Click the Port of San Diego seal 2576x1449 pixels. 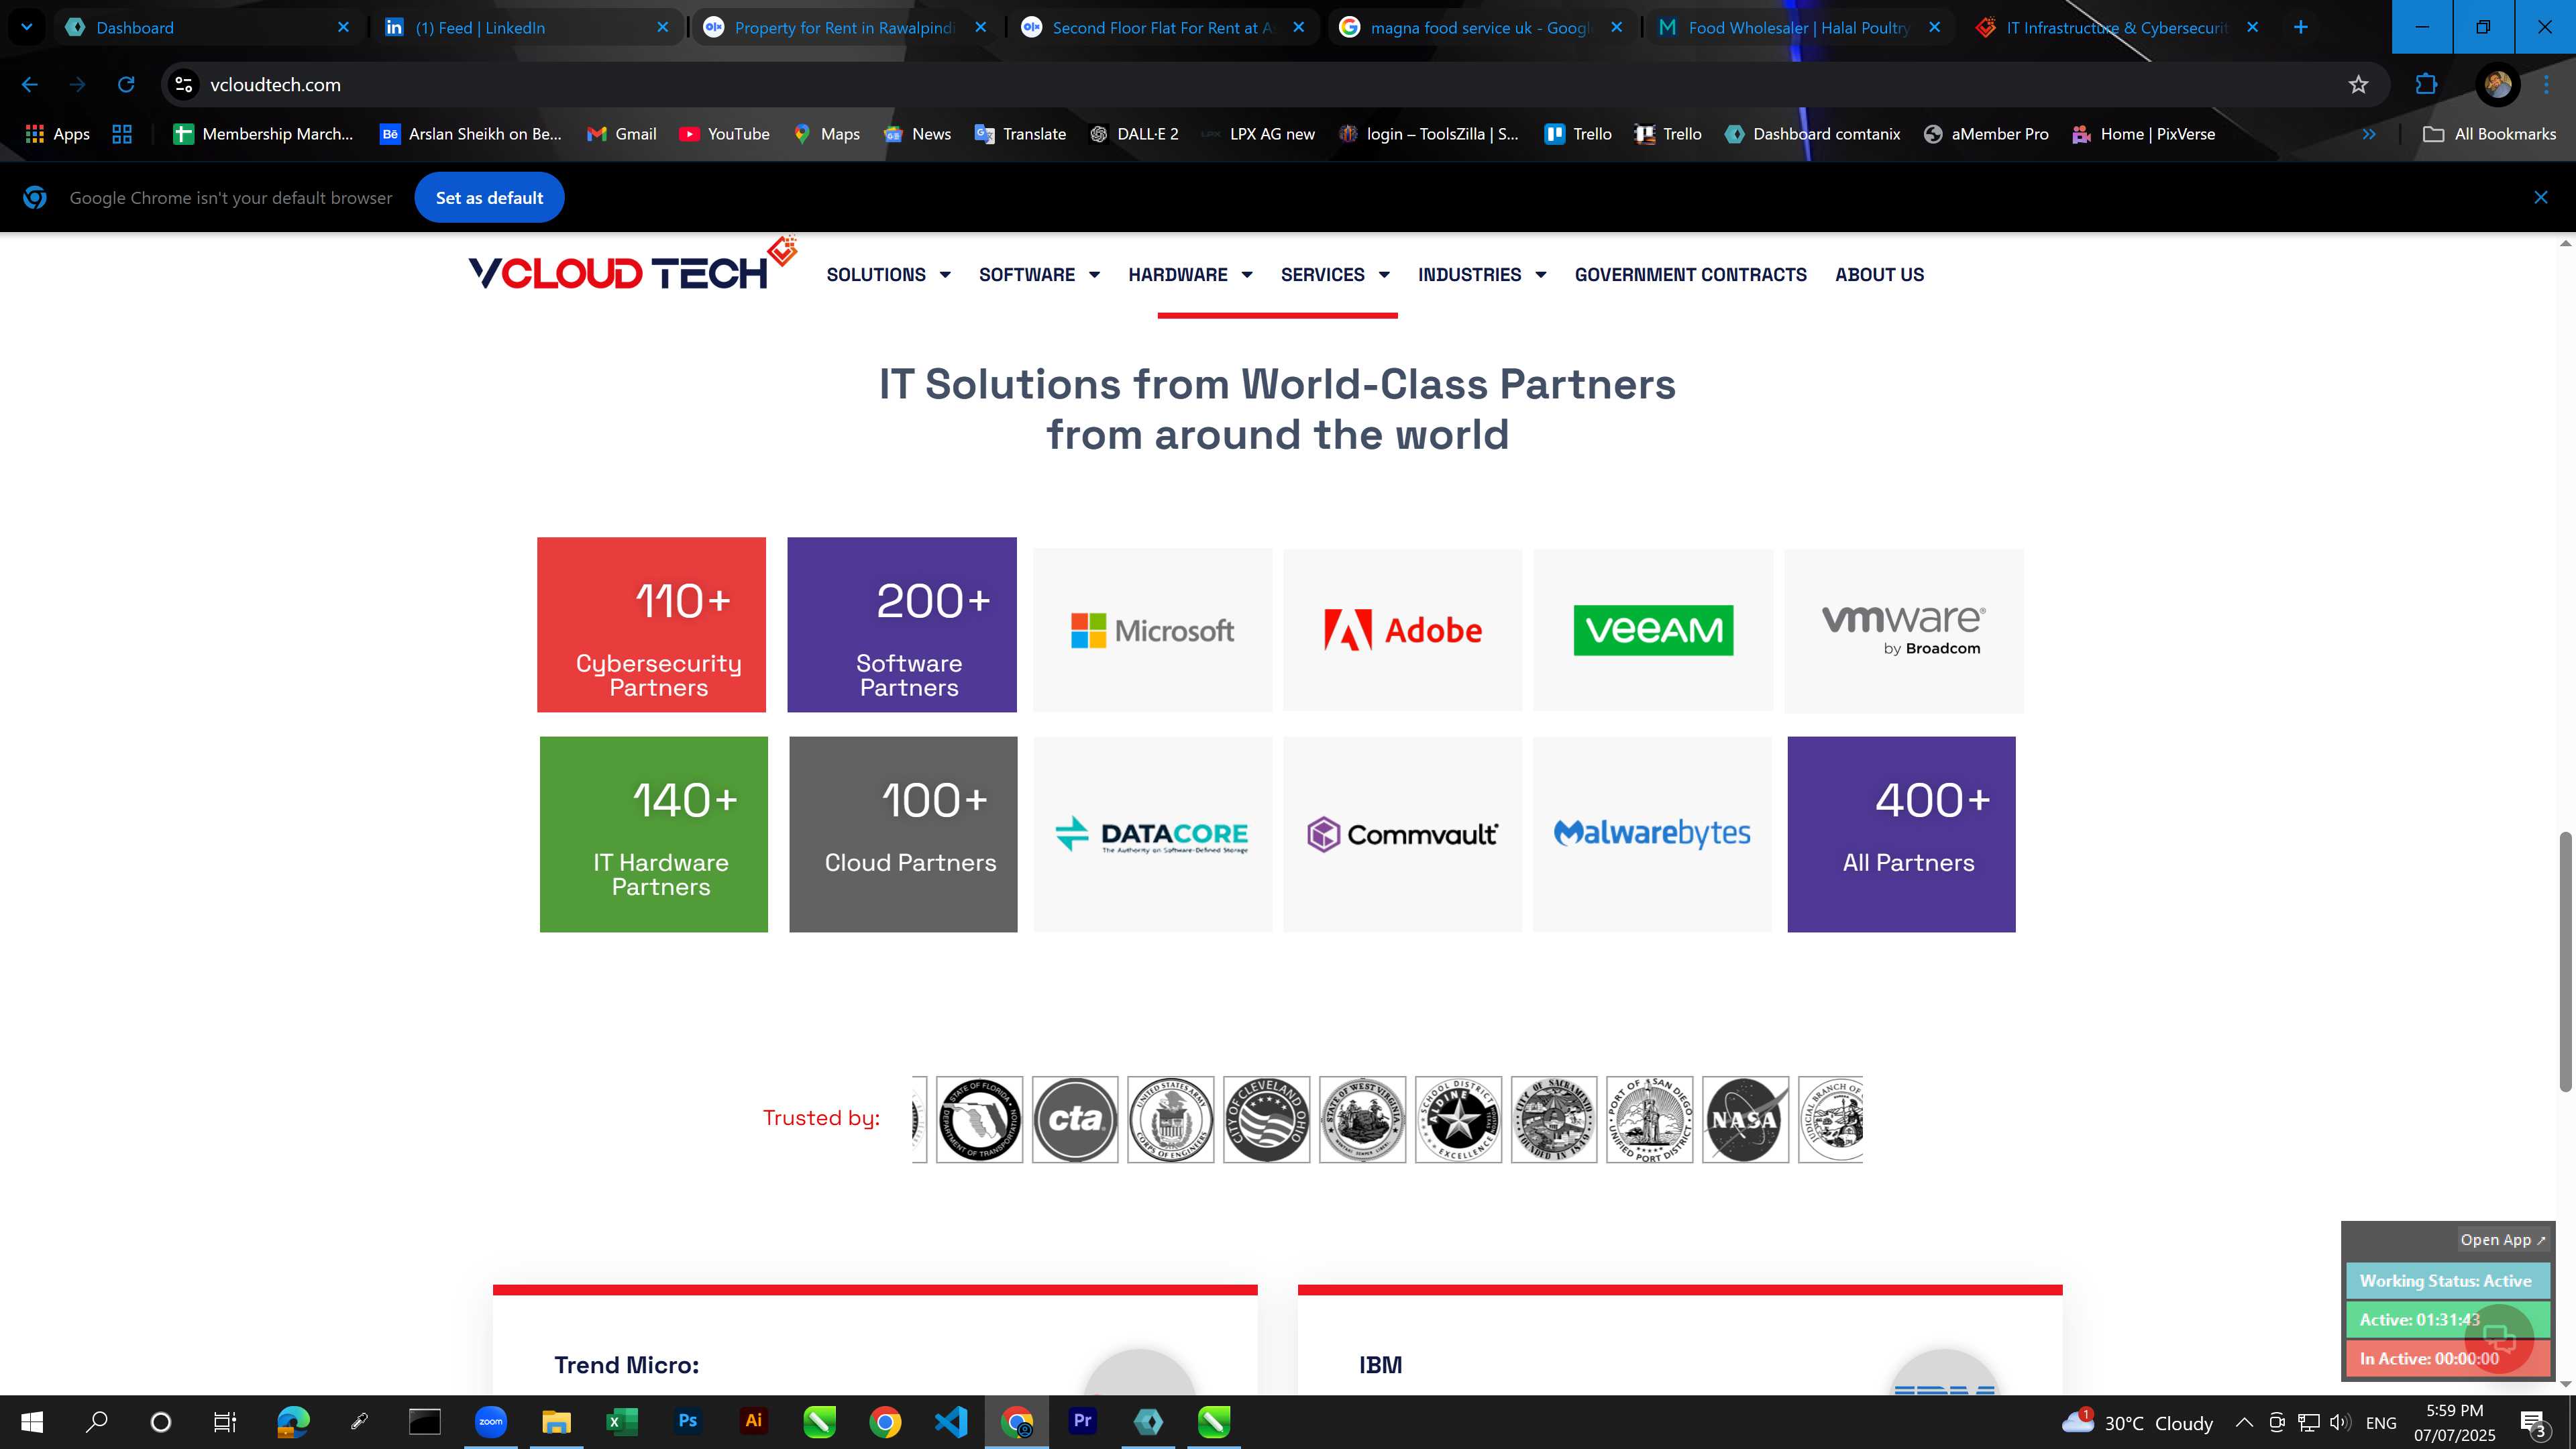click(1649, 1119)
